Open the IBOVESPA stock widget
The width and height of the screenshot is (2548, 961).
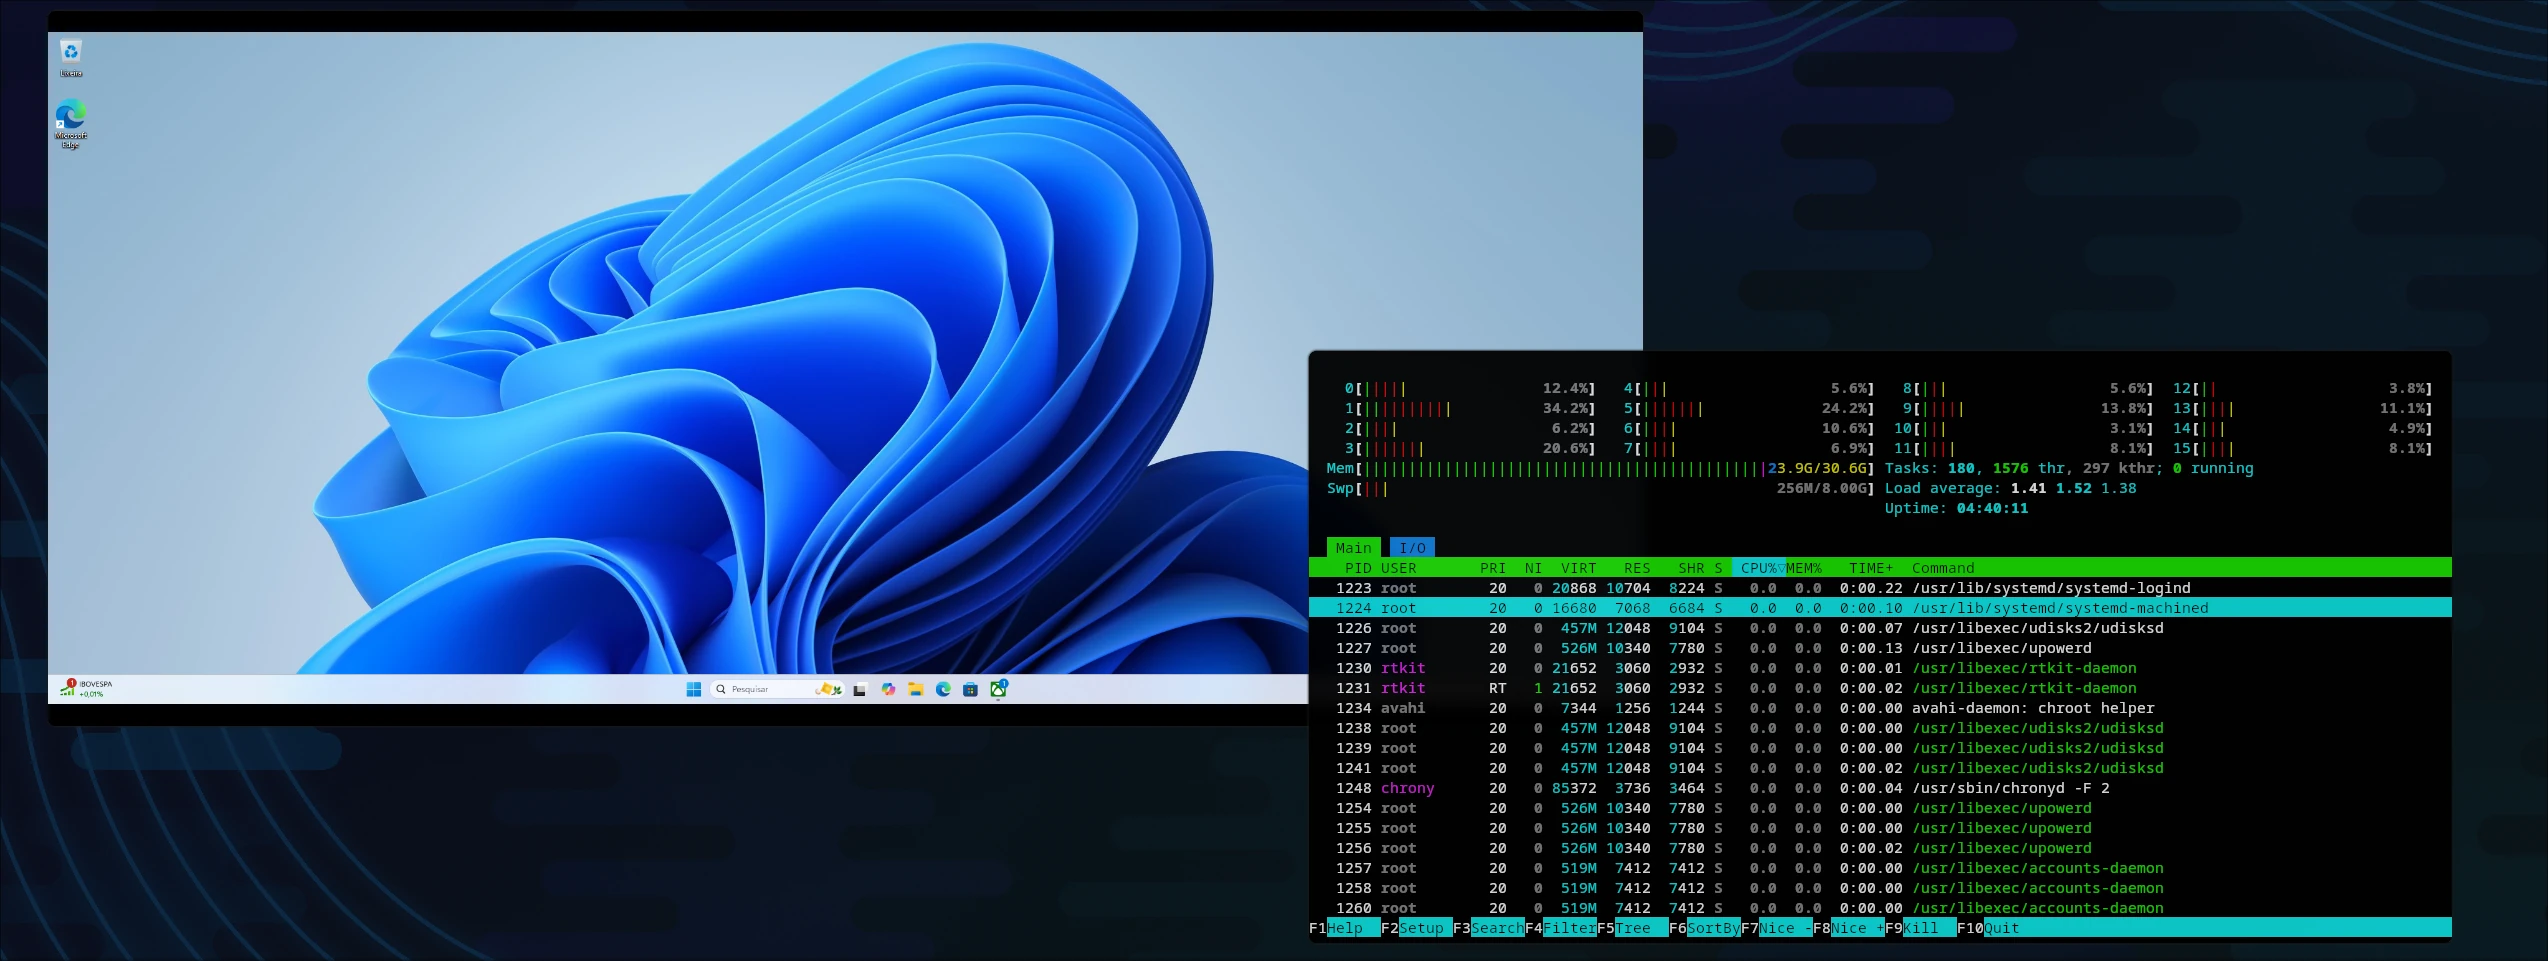pos(86,689)
